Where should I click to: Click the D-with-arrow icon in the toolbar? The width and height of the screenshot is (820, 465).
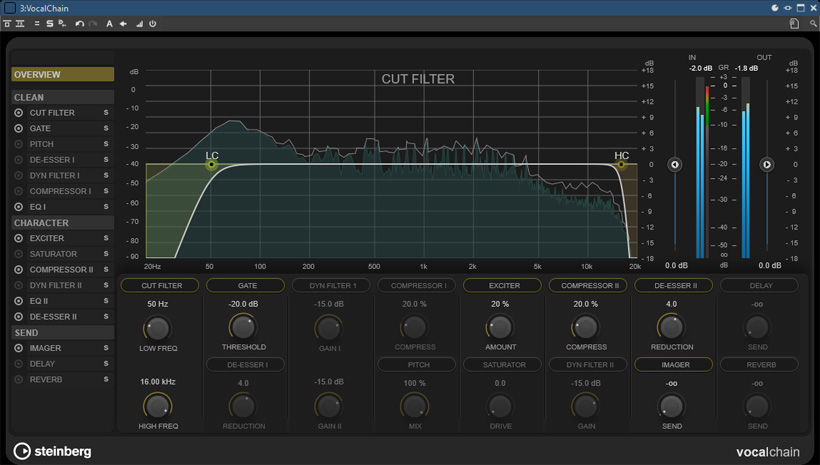(x=62, y=24)
